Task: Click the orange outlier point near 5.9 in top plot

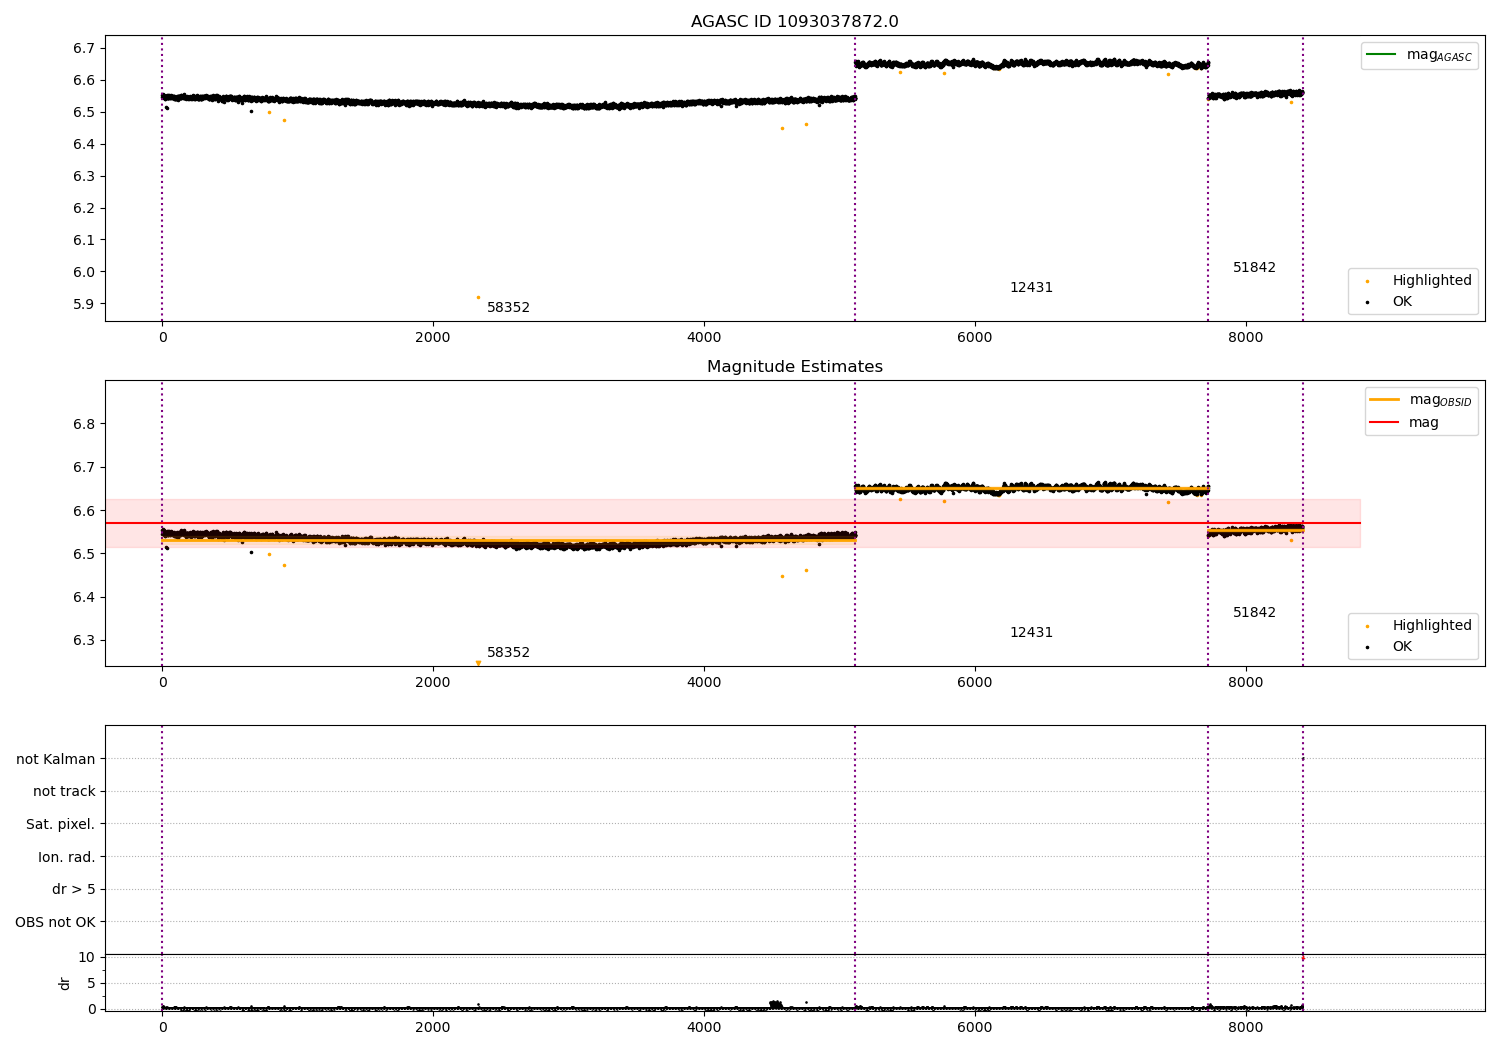Action: [478, 297]
